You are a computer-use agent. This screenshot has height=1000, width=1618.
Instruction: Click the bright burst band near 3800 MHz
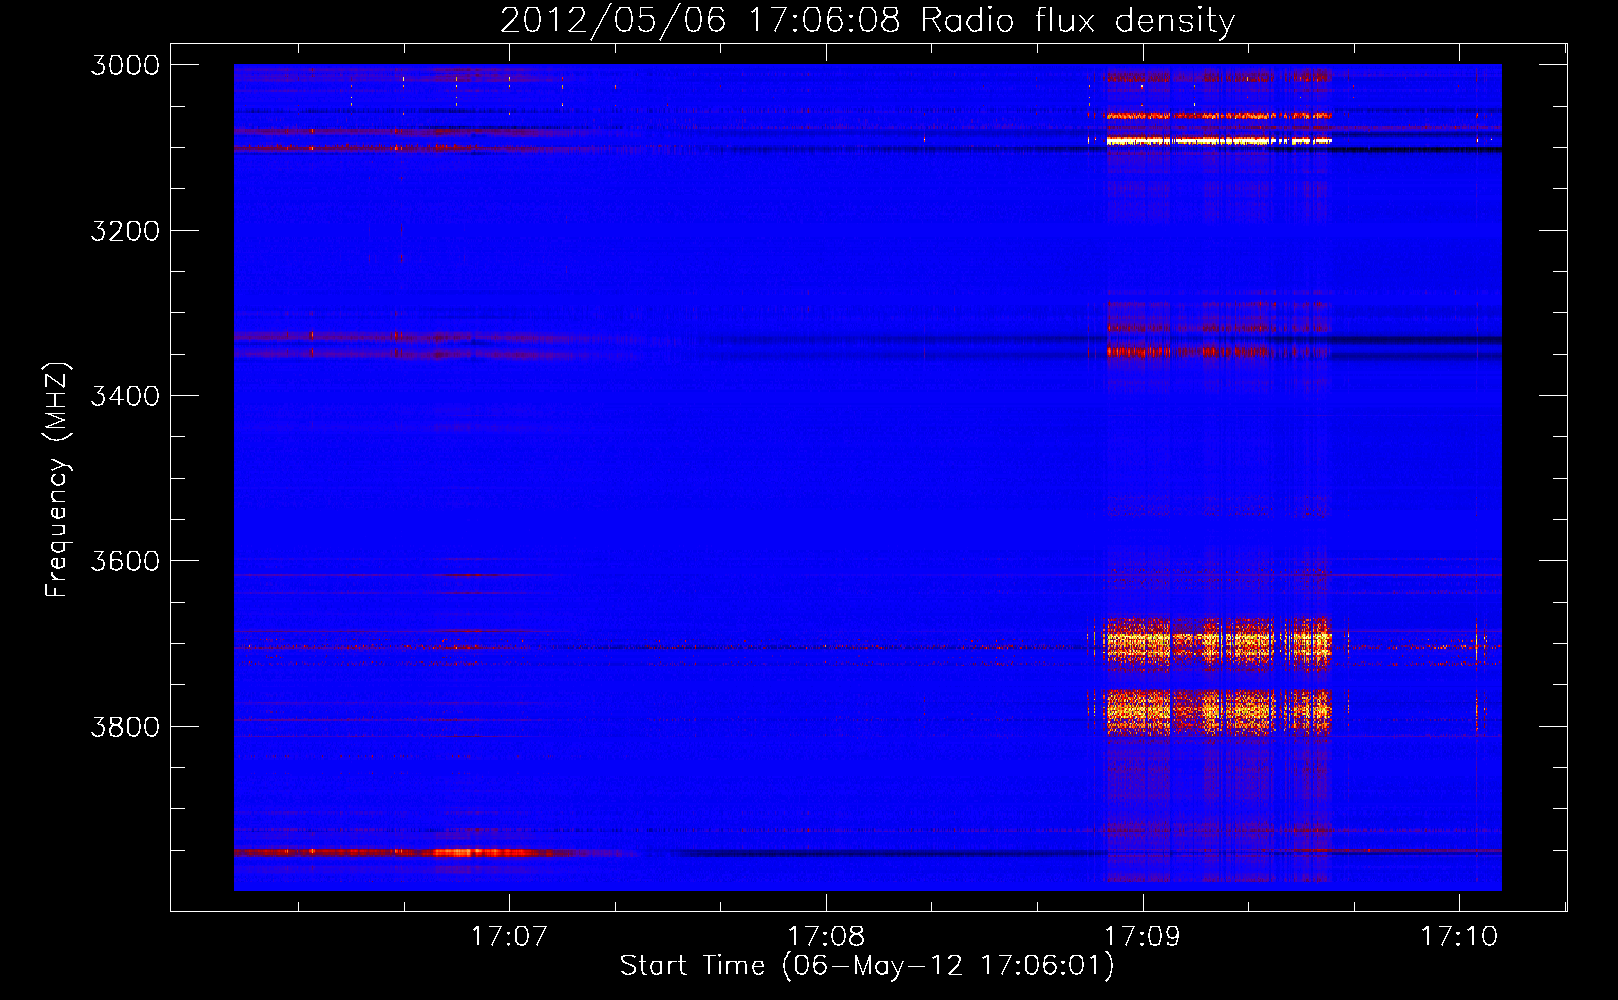(1218, 712)
